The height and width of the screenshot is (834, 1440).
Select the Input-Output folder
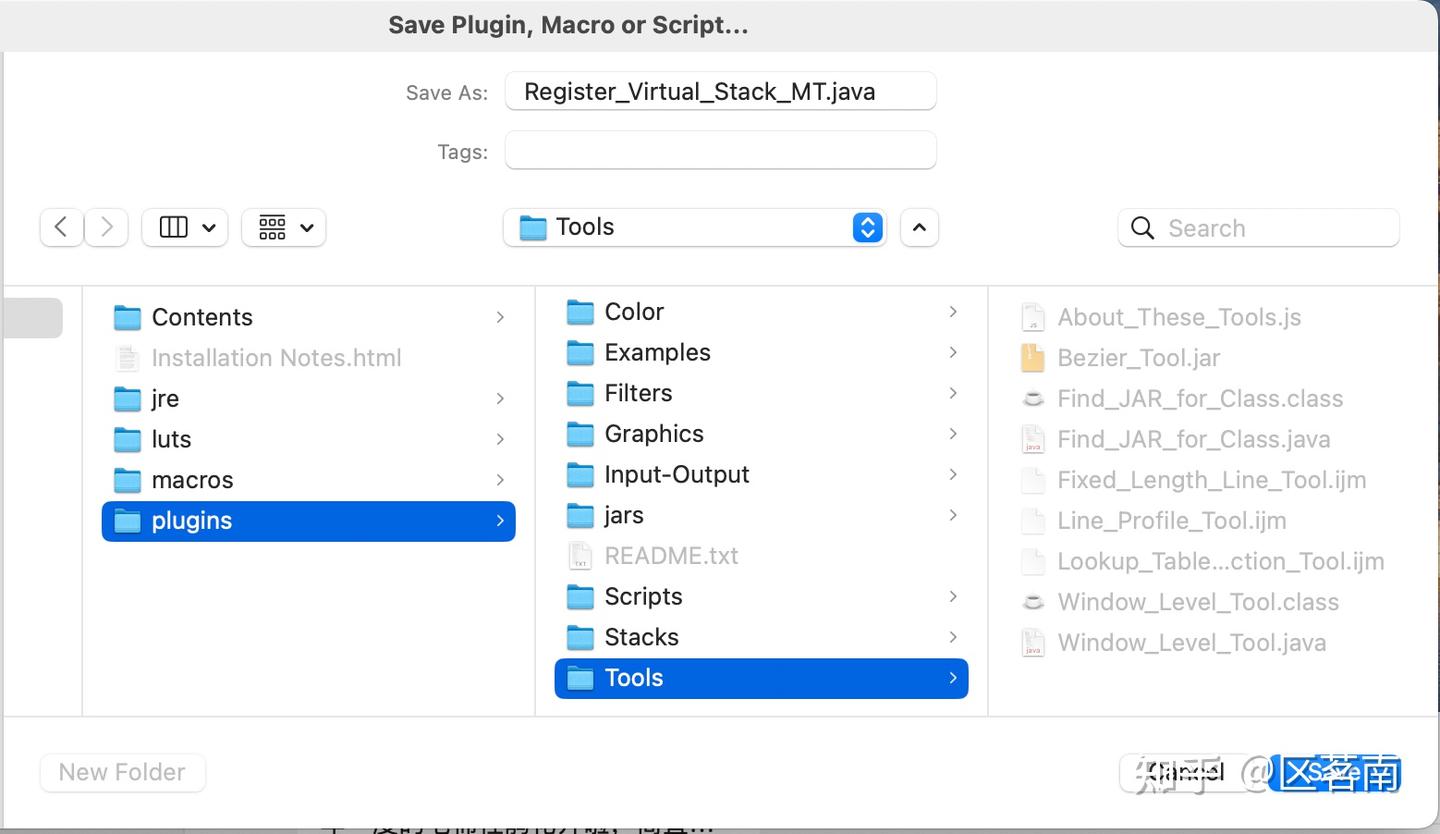pyautogui.click(x=676, y=474)
